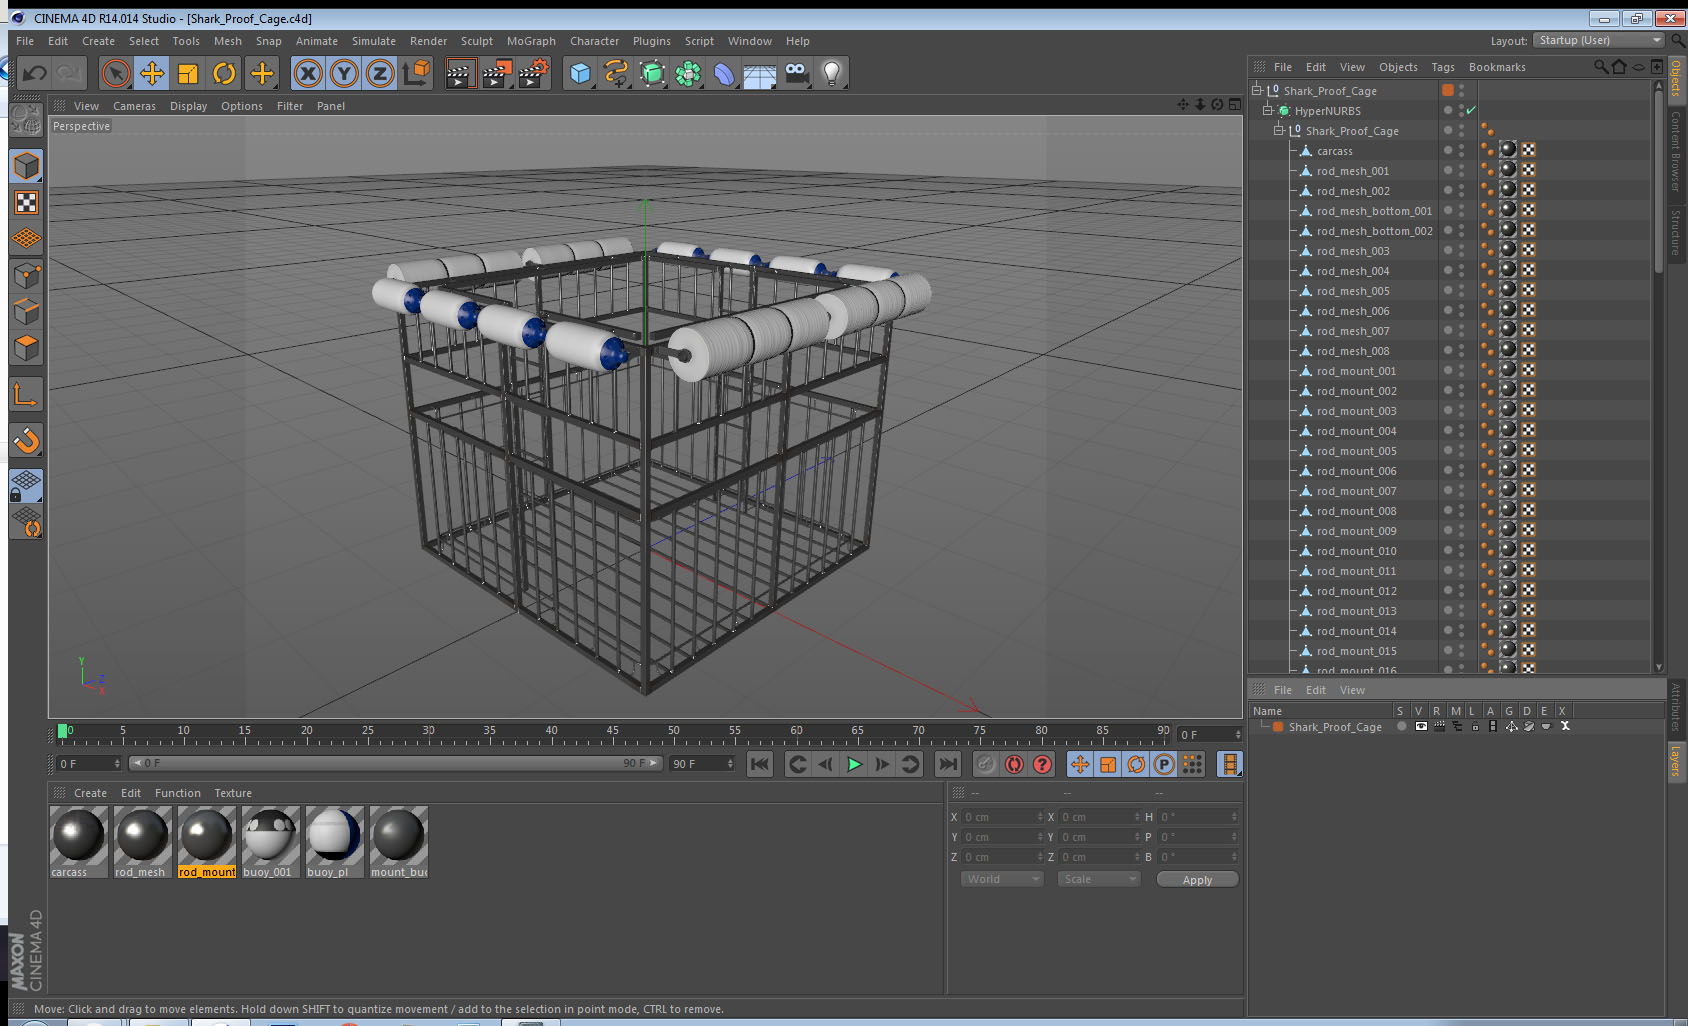Open the Array modeling objects icon
Screen dimensions: 1688x1026
click(x=688, y=73)
